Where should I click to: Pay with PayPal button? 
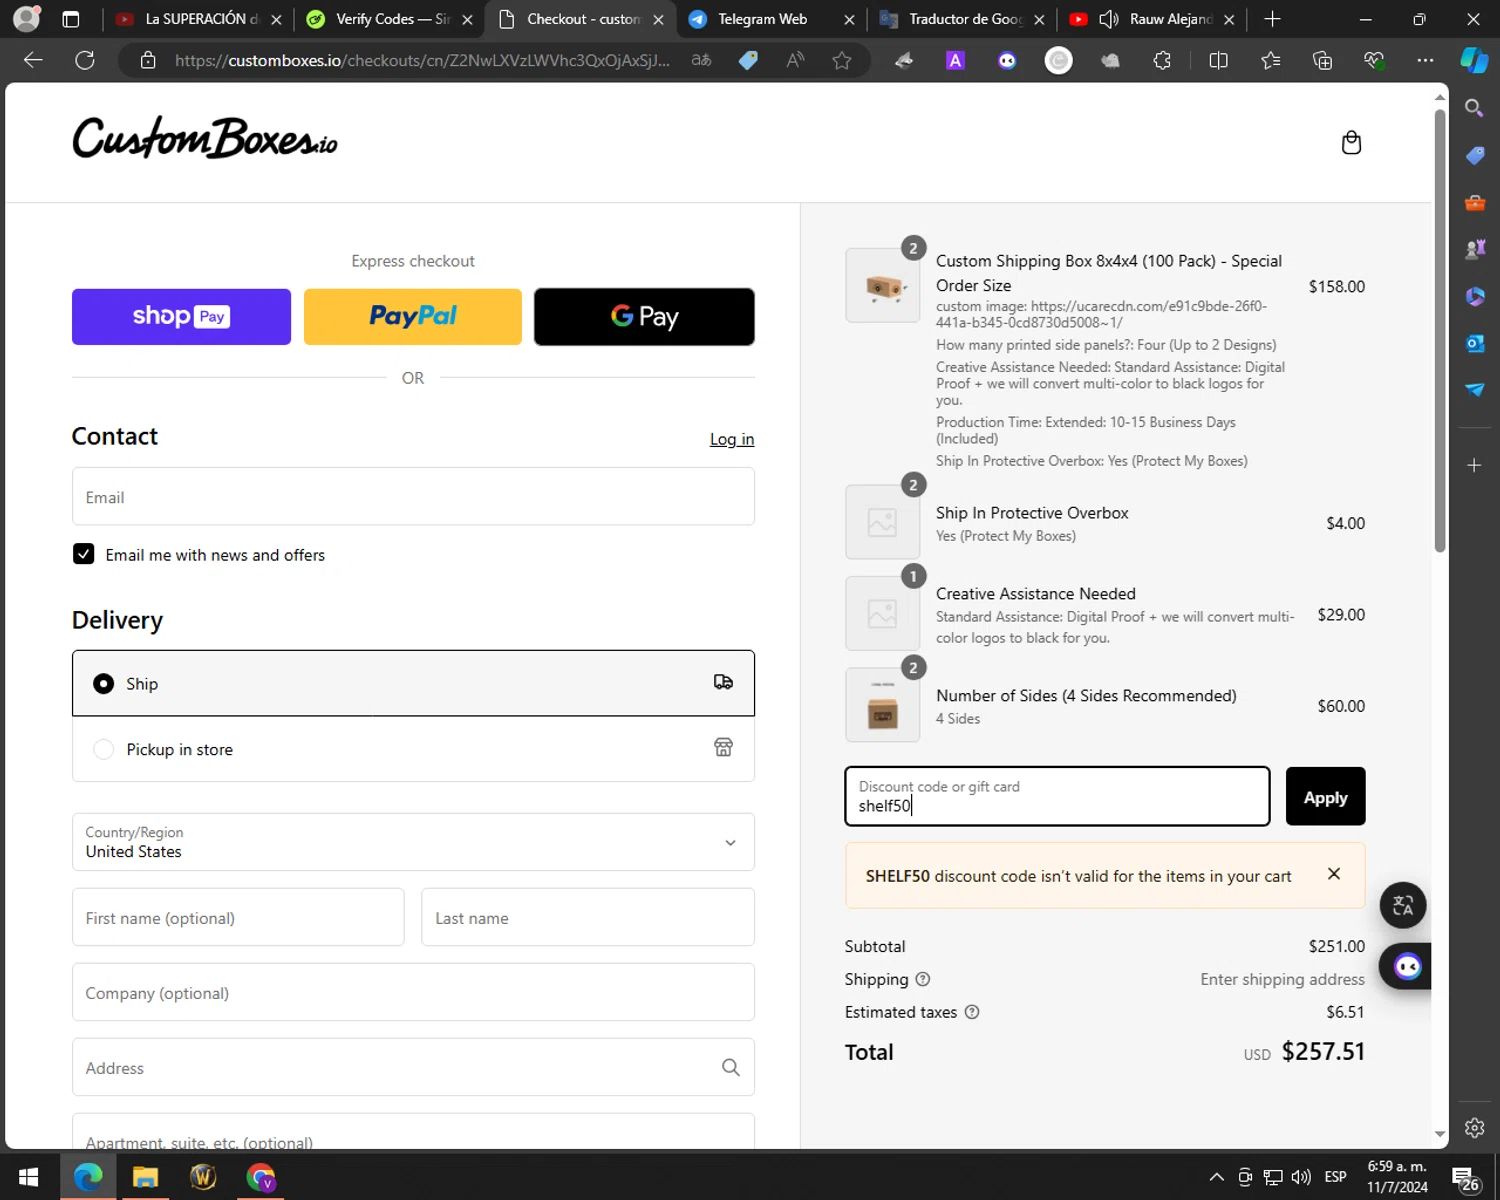(413, 317)
